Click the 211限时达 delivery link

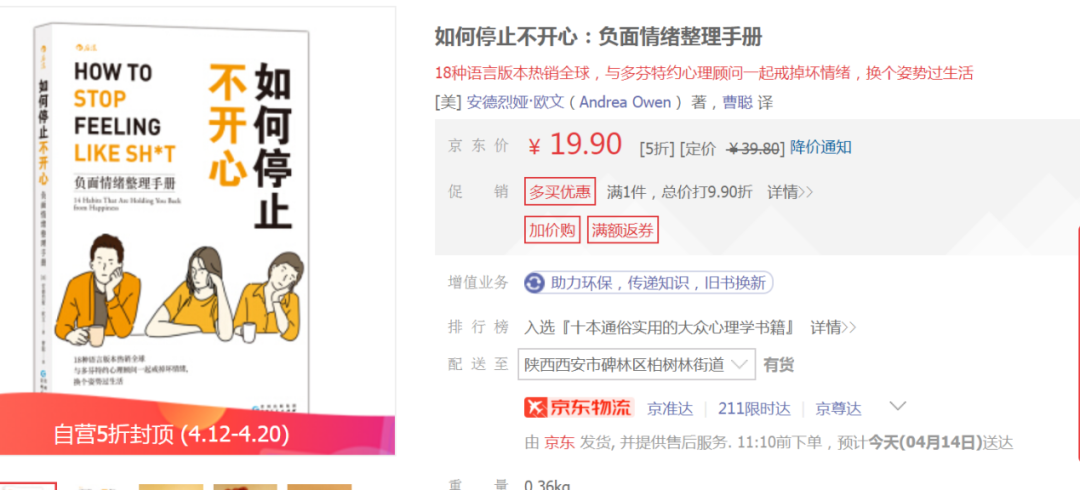[754, 408]
